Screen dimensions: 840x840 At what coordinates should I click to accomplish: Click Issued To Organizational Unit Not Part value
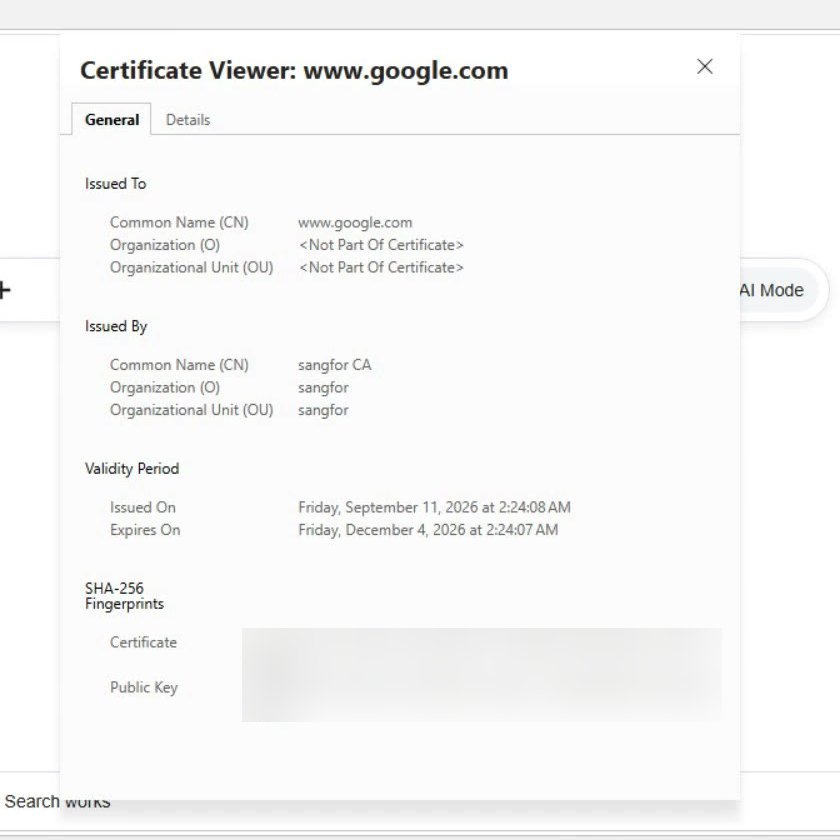click(x=381, y=267)
